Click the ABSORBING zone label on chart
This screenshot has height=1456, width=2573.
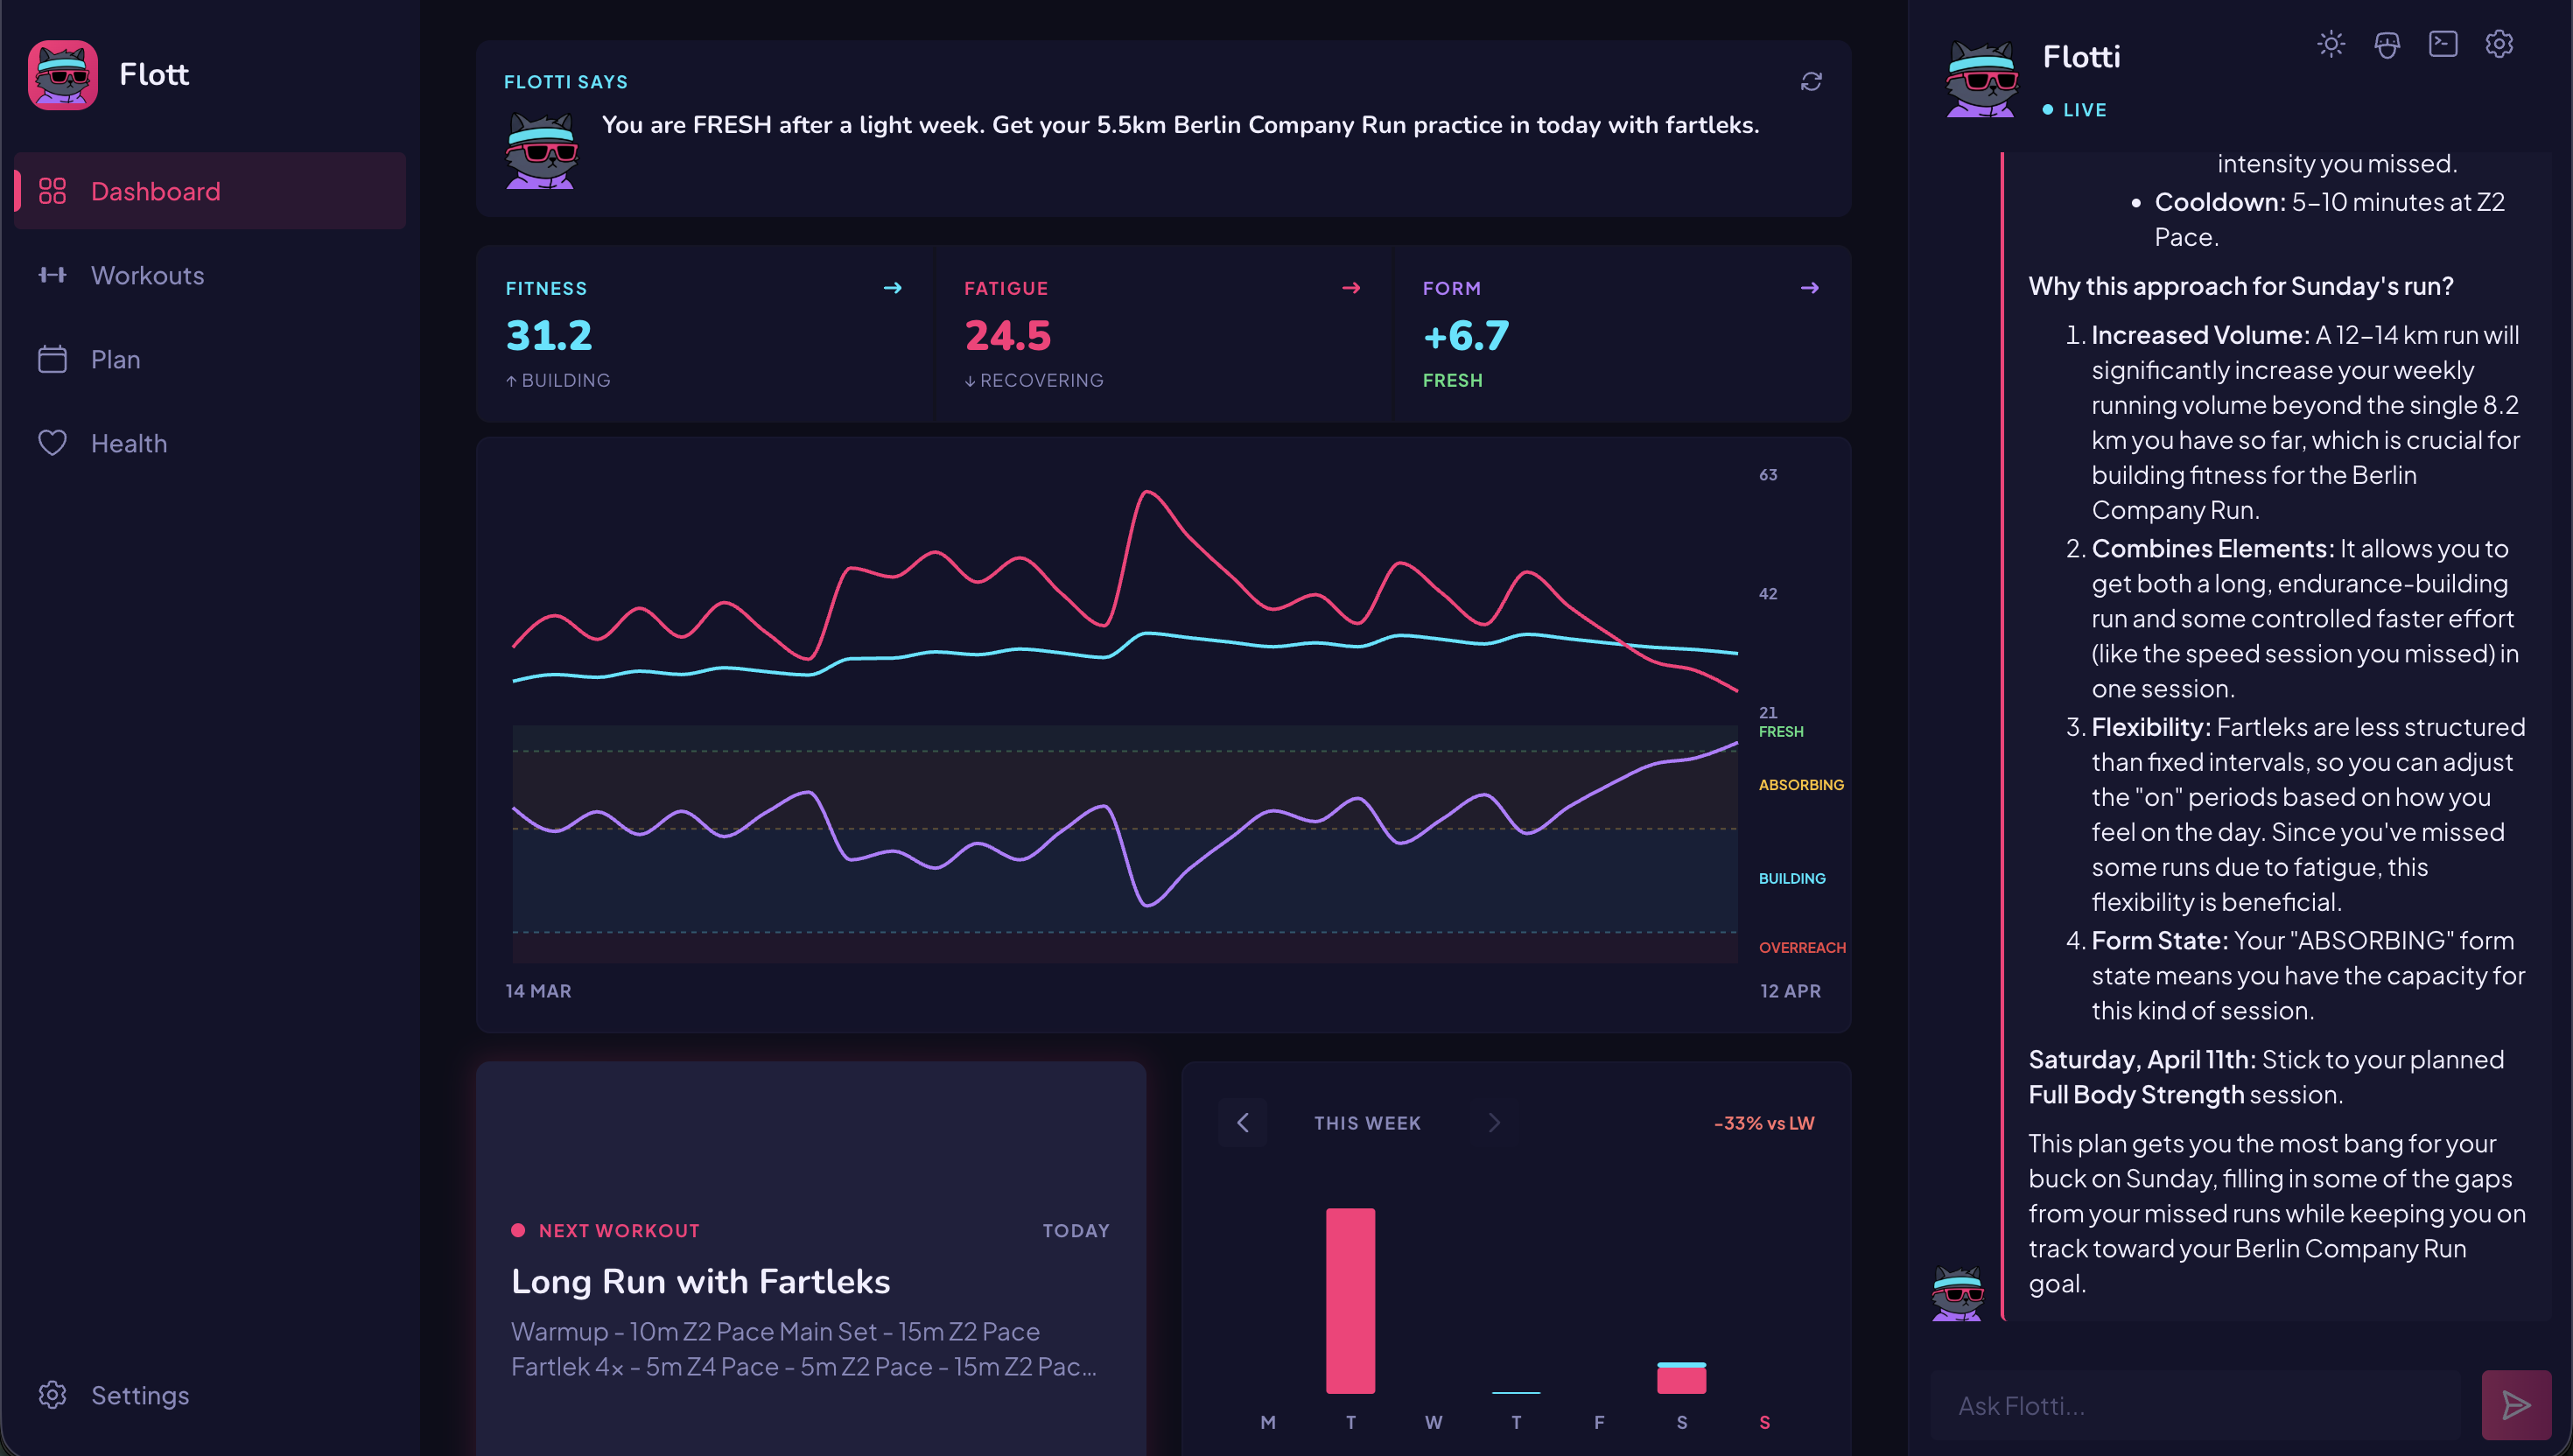pos(1801,785)
